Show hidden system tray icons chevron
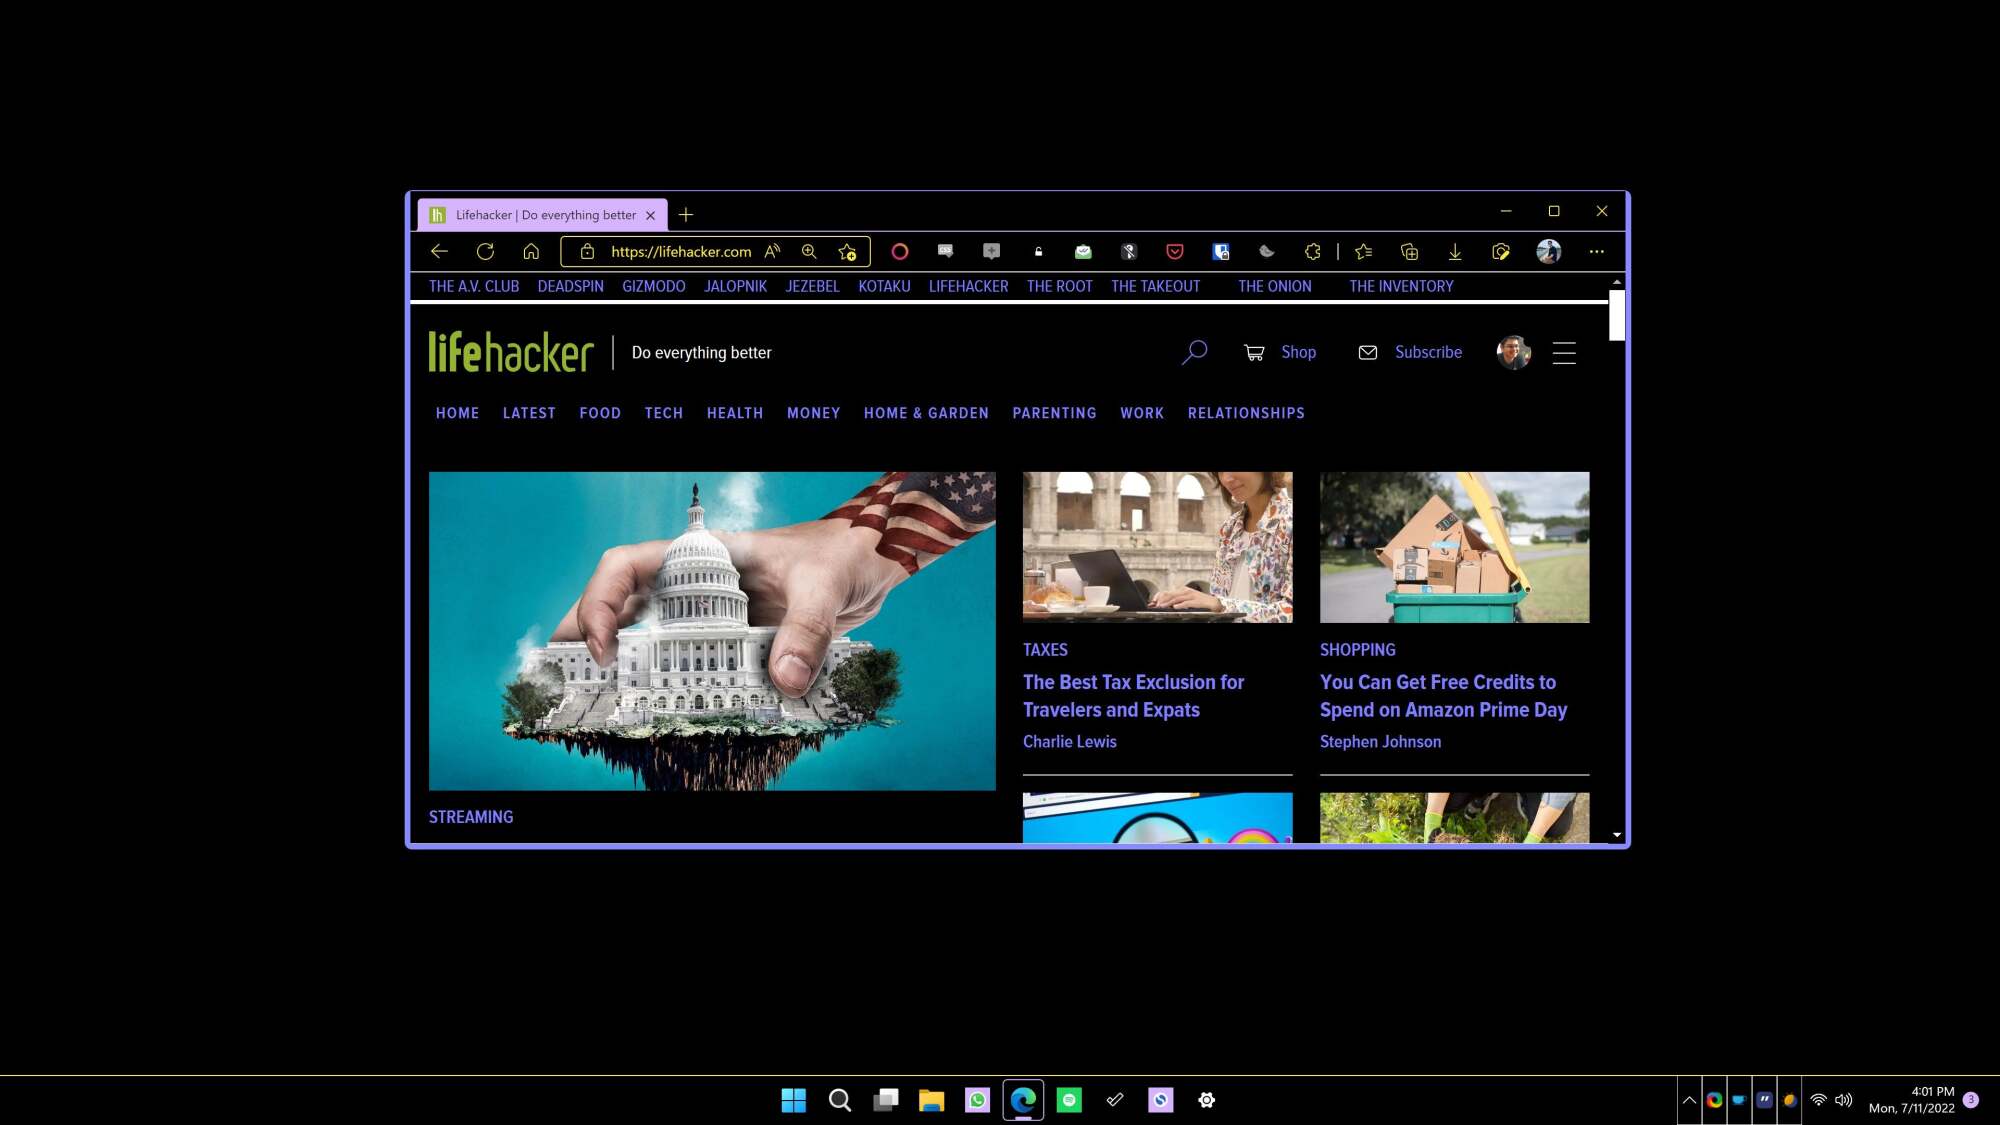Viewport: 2000px width, 1125px height. pos(1689,1100)
